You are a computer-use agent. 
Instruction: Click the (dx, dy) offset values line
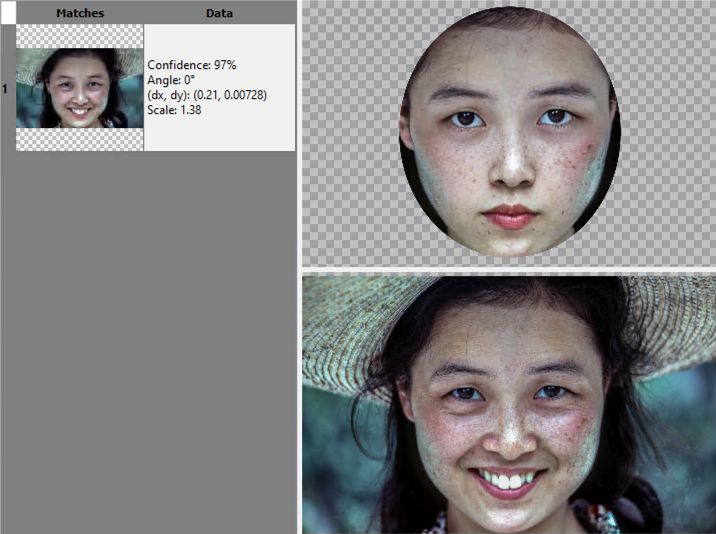[207, 95]
